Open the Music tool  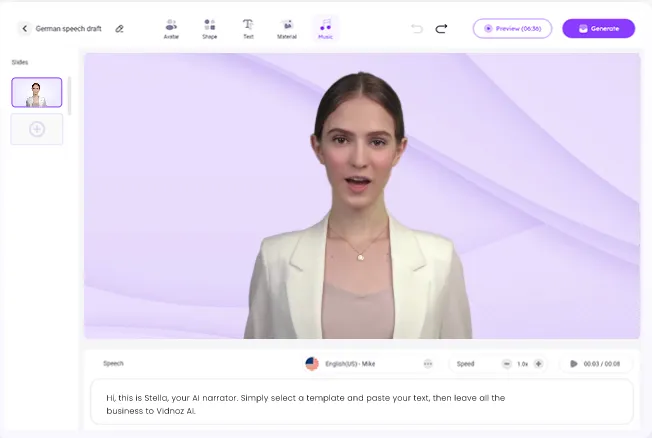(325, 29)
